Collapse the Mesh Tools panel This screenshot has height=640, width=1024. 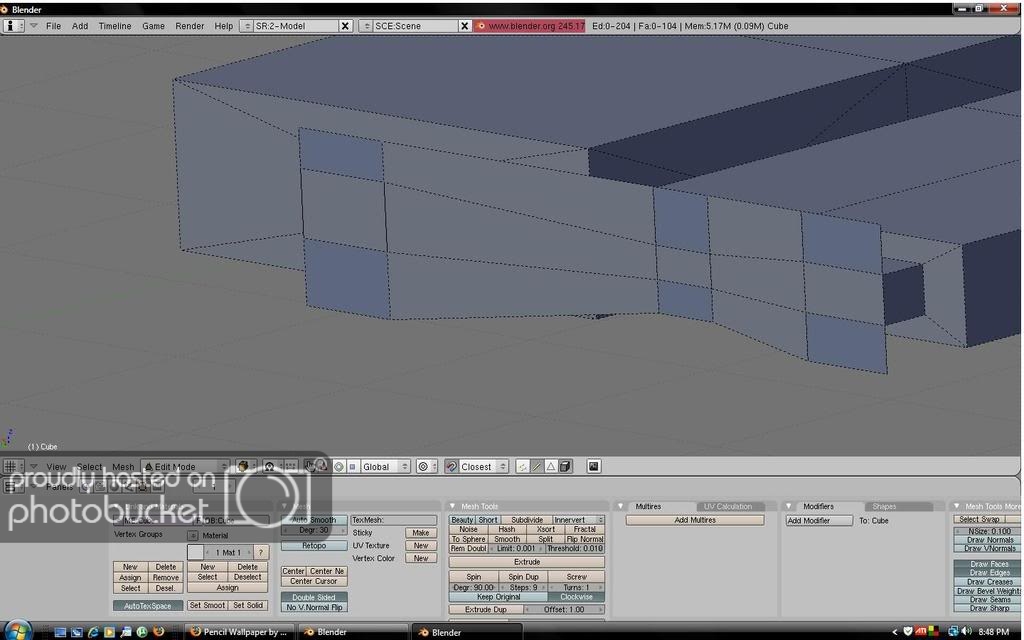coord(452,506)
